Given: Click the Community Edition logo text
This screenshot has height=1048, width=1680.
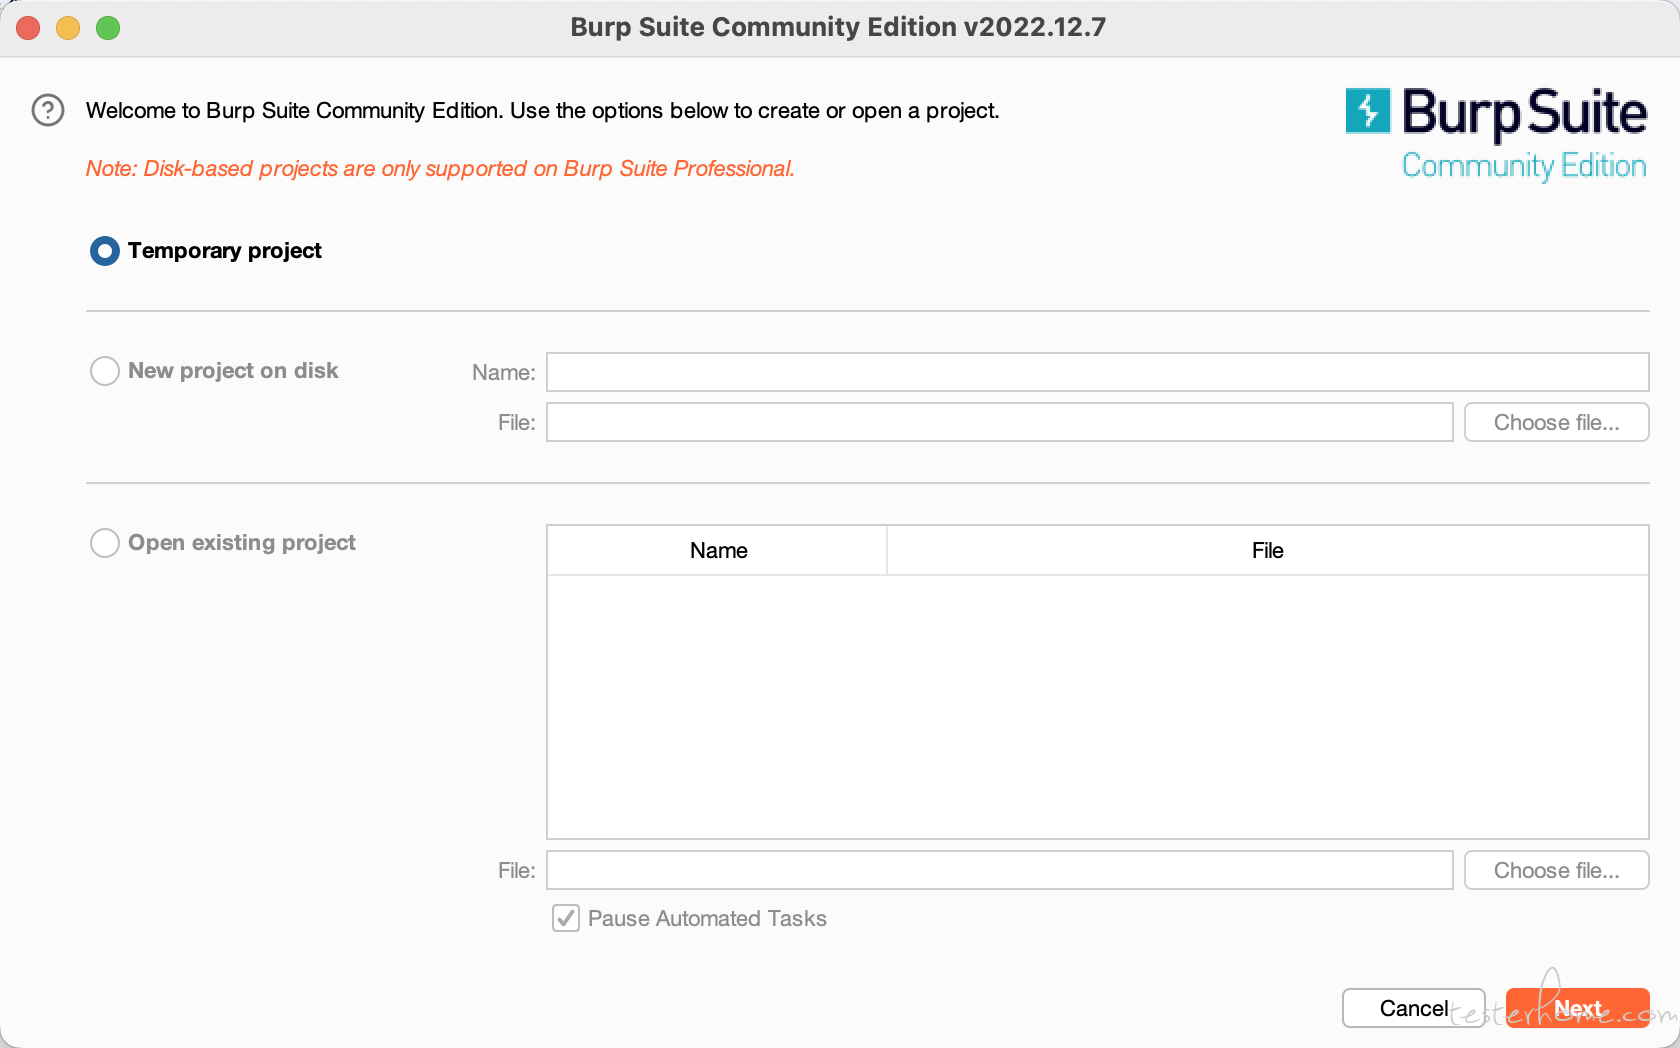Looking at the screenshot, I should click(1524, 166).
